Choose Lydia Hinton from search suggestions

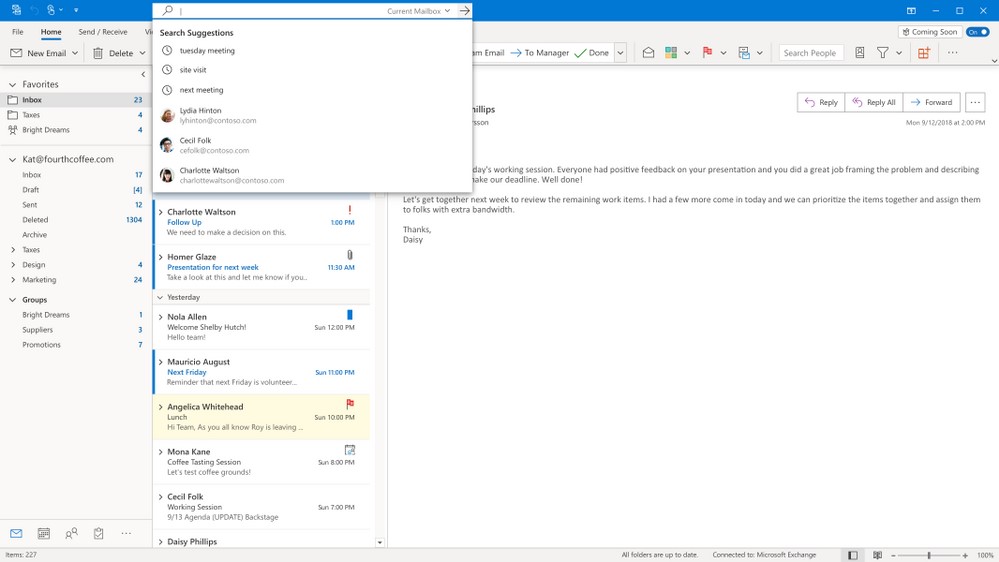312,115
